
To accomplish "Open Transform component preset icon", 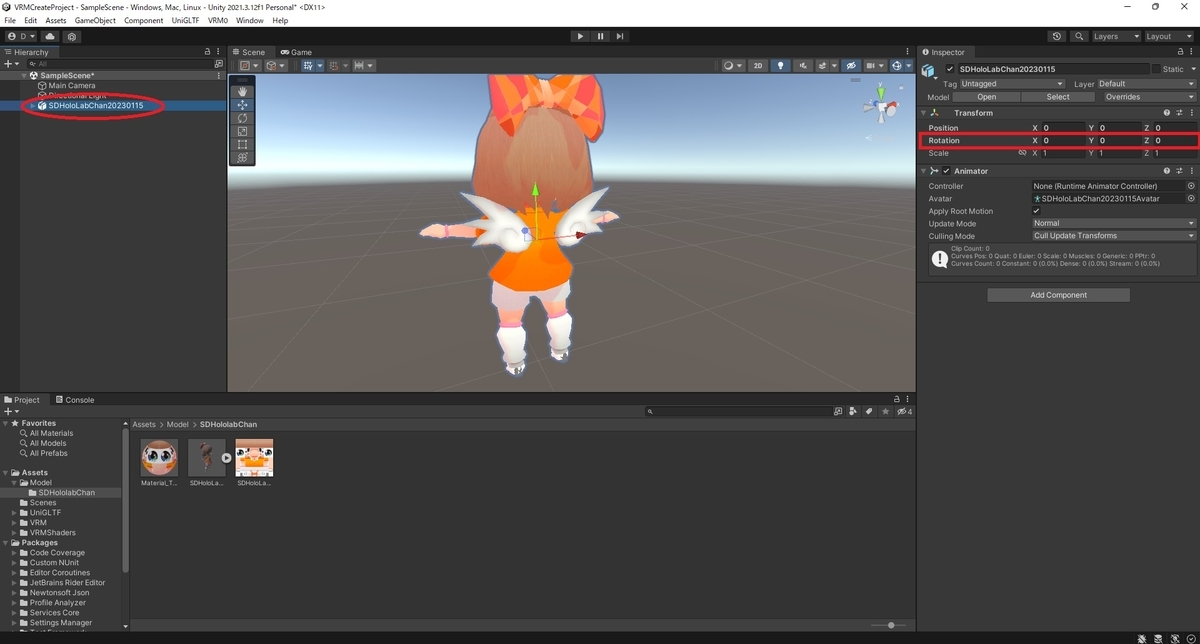I will pos(1178,113).
